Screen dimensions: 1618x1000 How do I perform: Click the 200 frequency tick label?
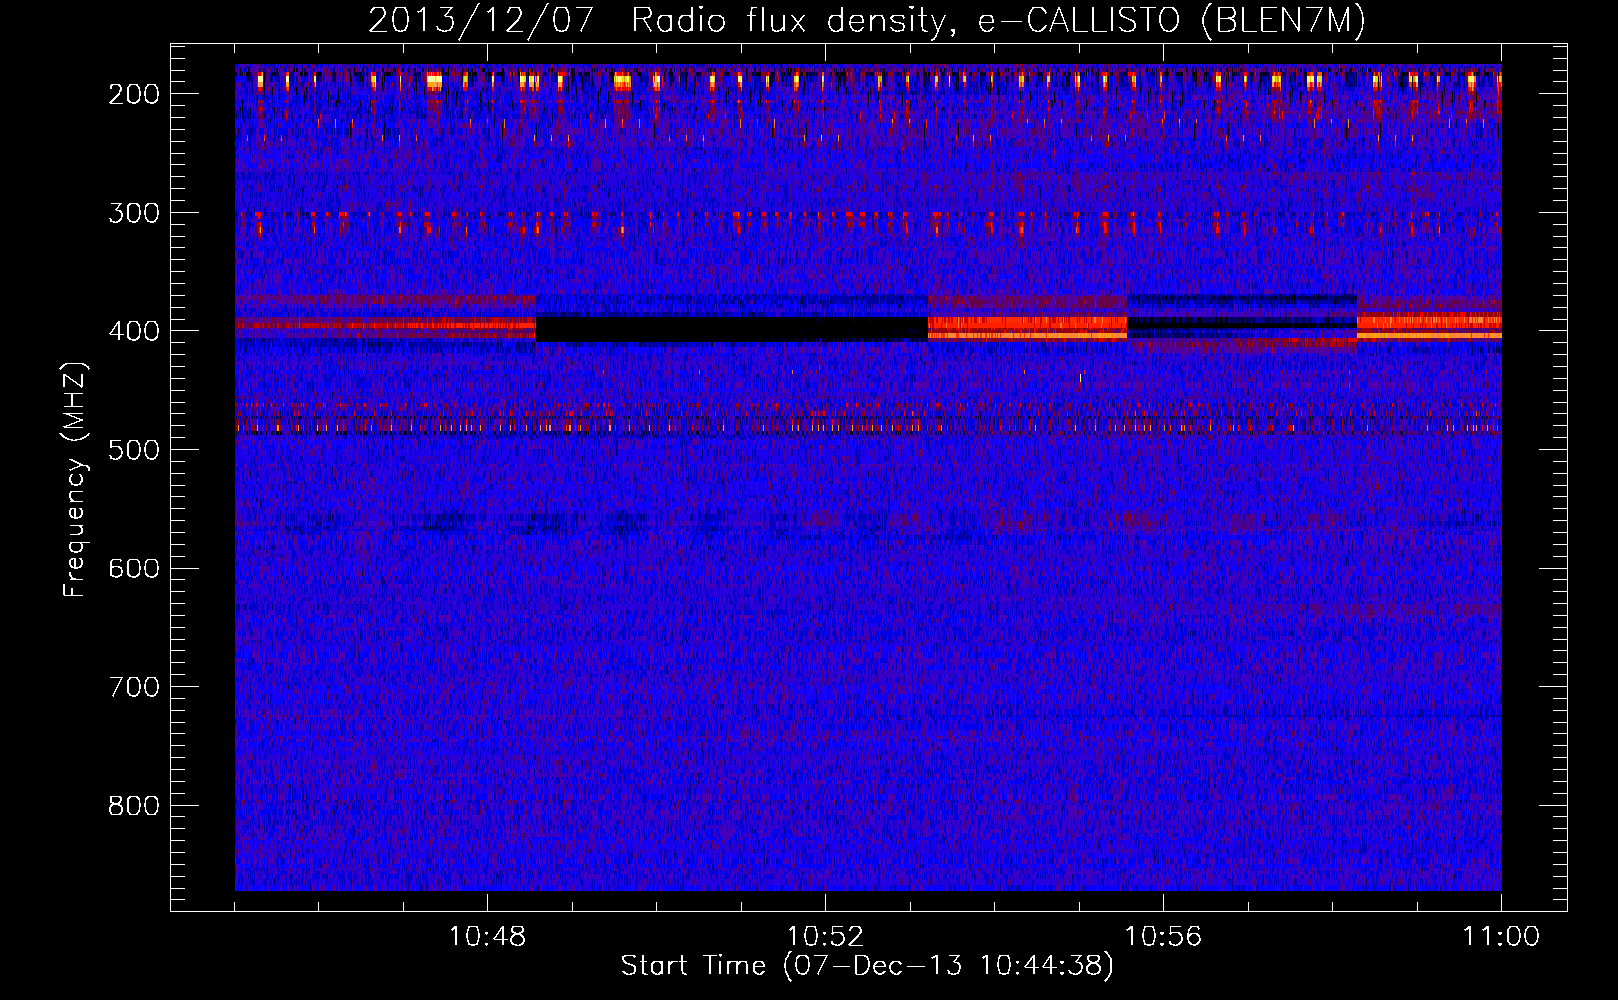134,94
